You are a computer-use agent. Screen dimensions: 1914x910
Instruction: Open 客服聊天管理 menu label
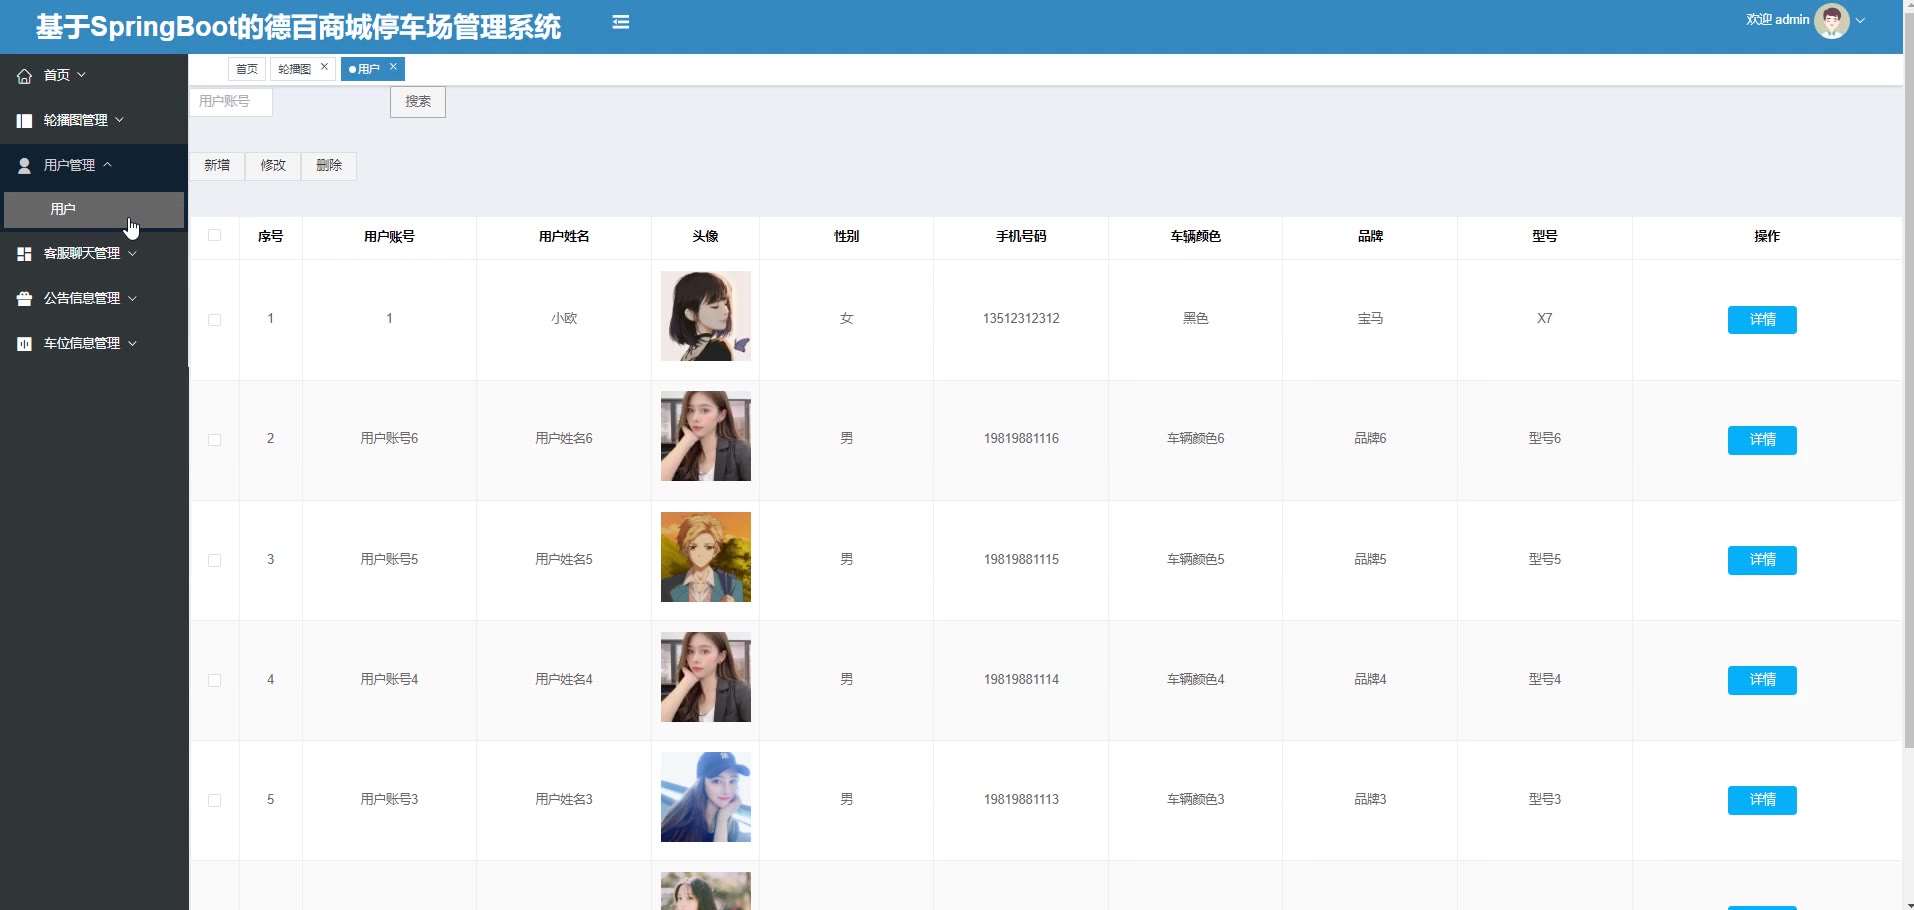82,253
